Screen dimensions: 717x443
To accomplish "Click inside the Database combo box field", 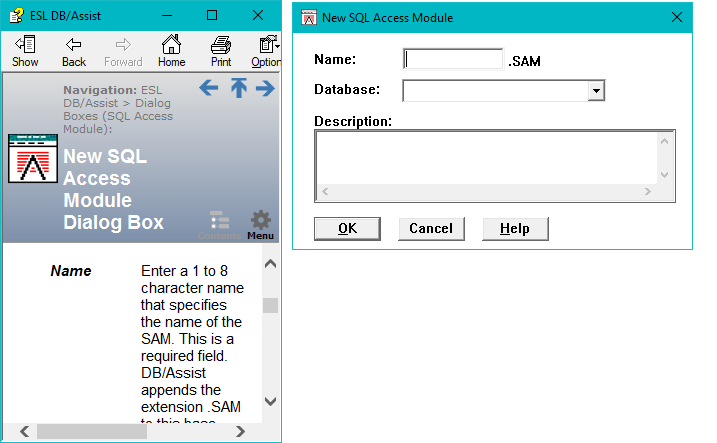I will [x=496, y=91].
